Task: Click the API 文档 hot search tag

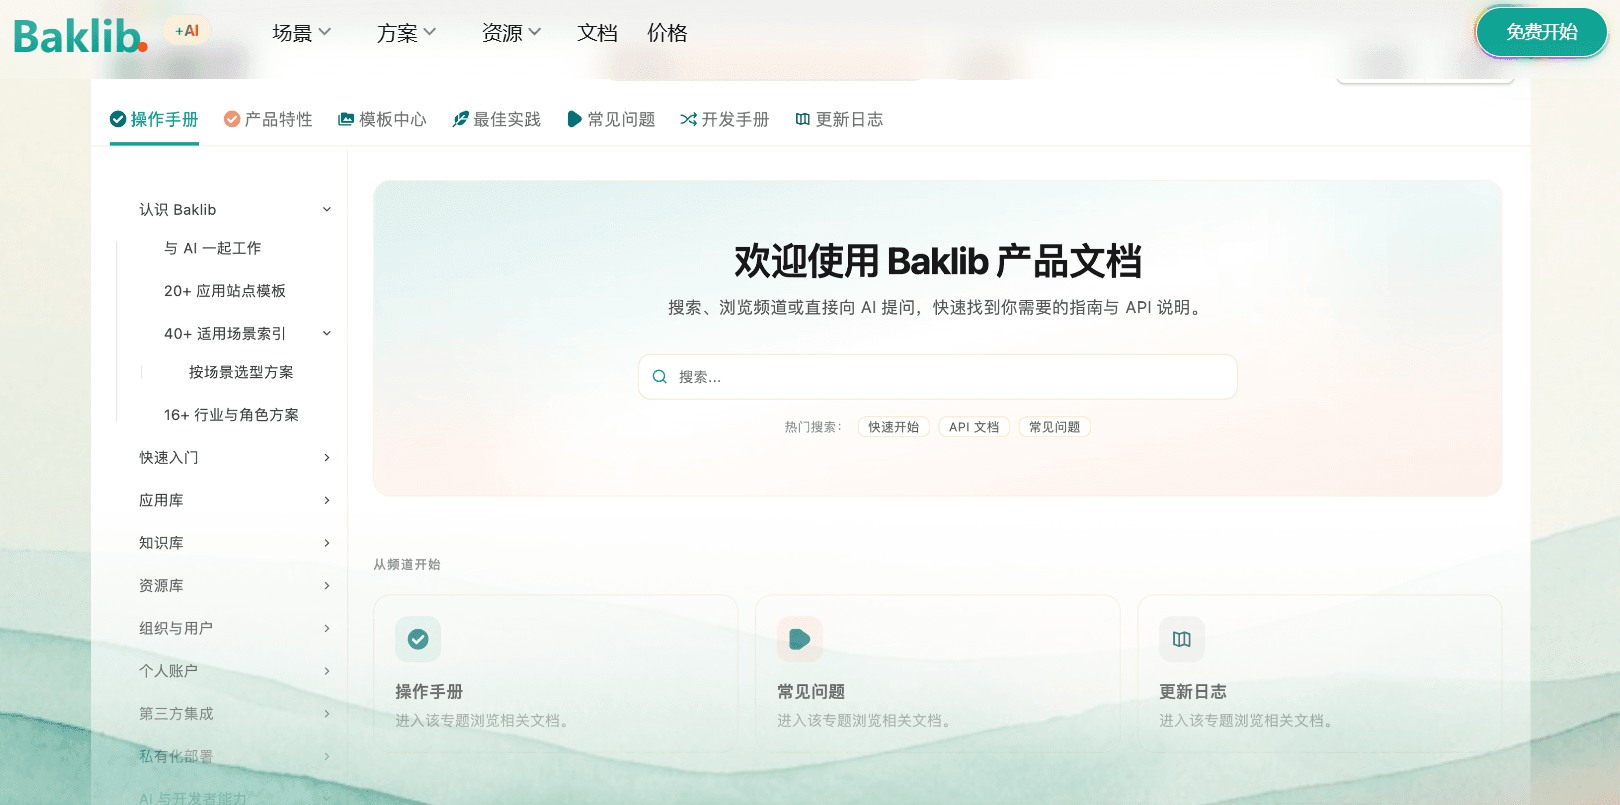Action: tap(974, 427)
